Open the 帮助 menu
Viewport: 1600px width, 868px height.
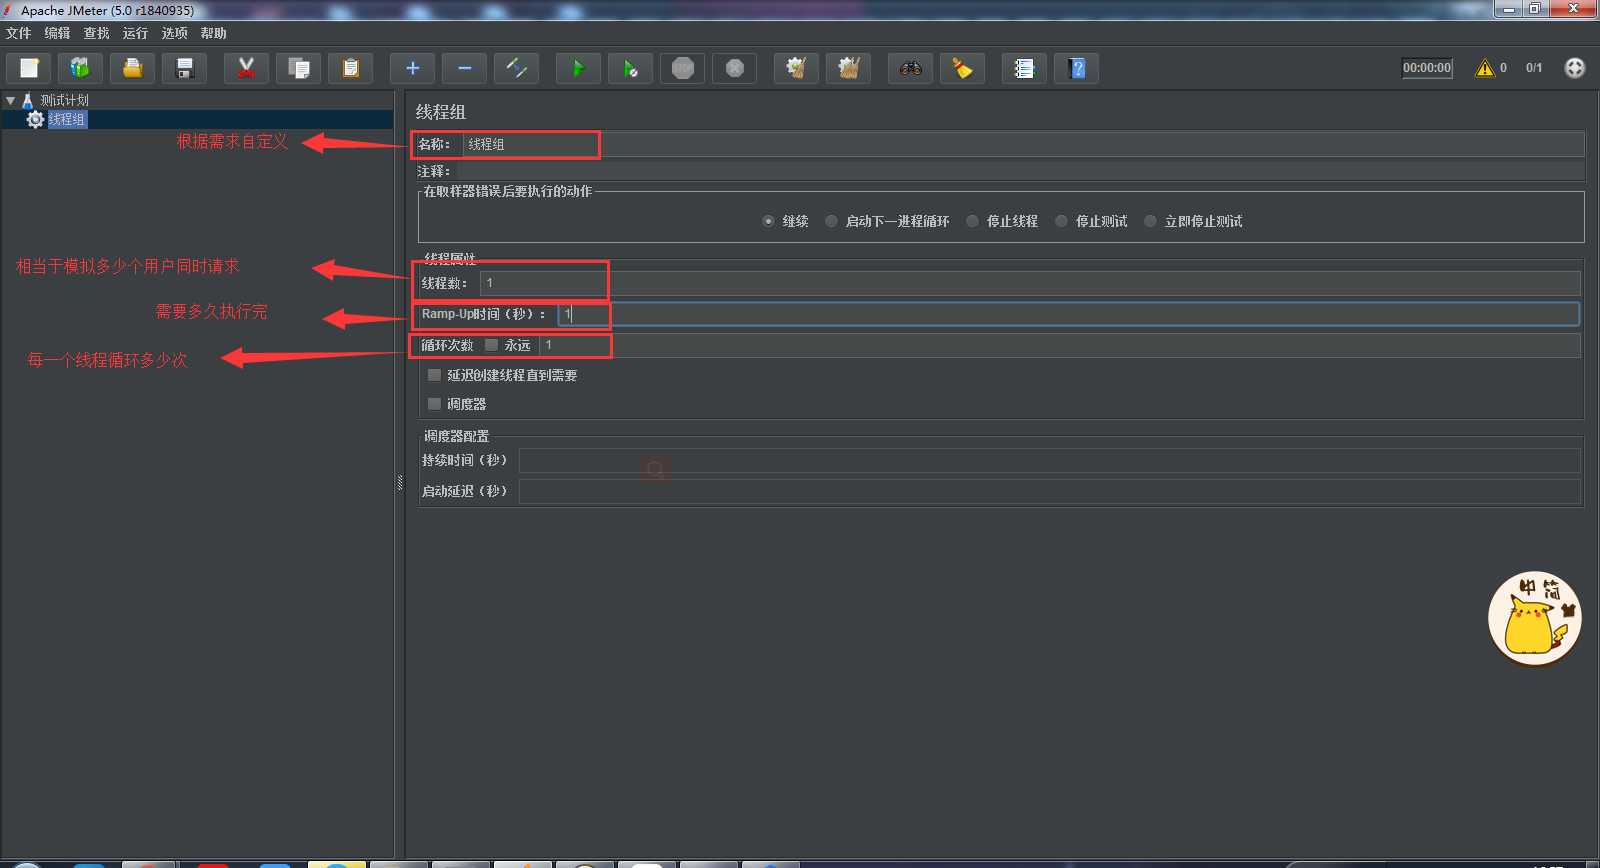(213, 33)
